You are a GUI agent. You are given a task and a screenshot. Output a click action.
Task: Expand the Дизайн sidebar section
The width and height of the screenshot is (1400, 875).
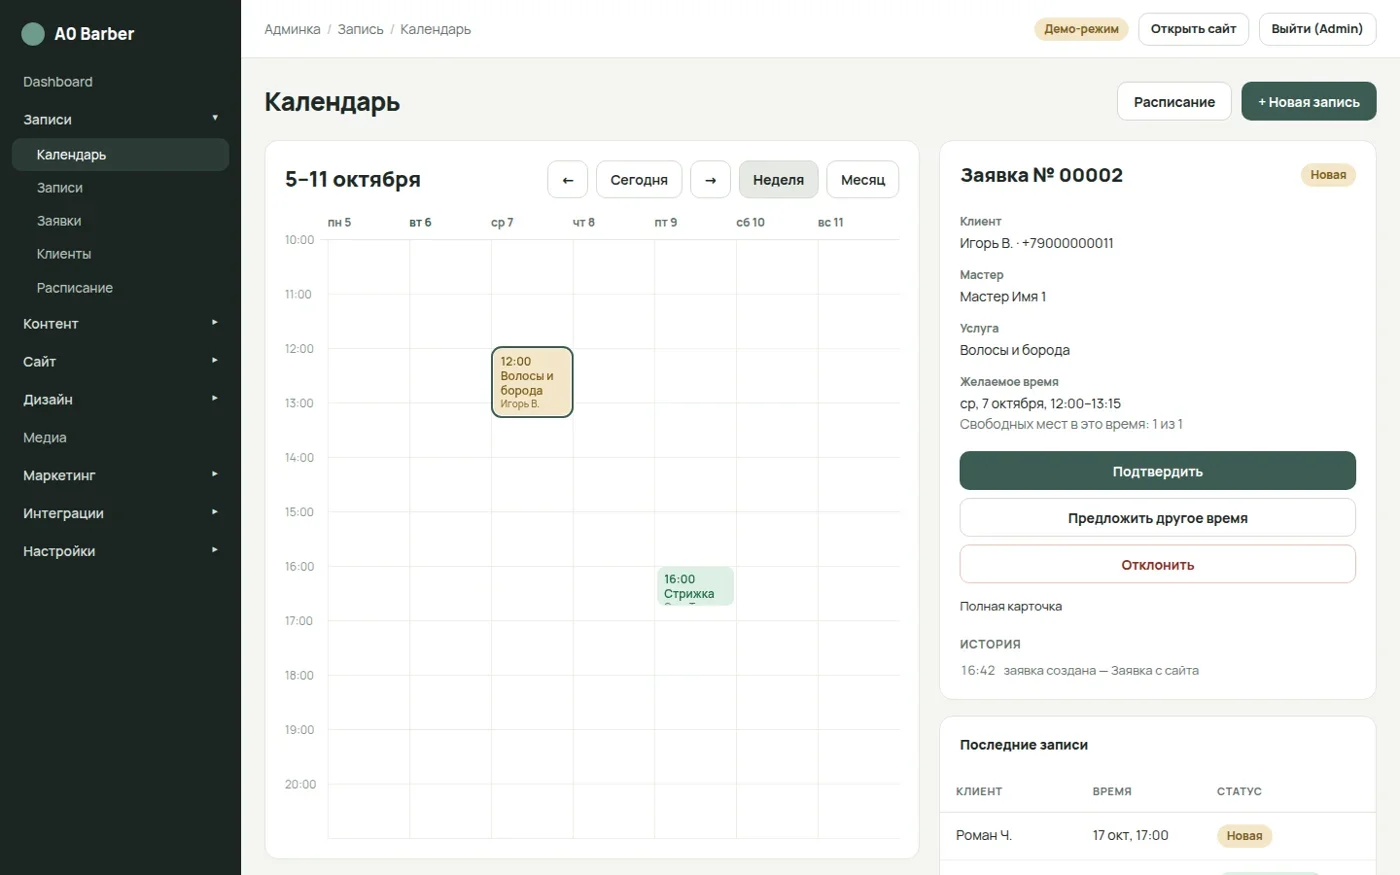pyautogui.click(x=120, y=400)
